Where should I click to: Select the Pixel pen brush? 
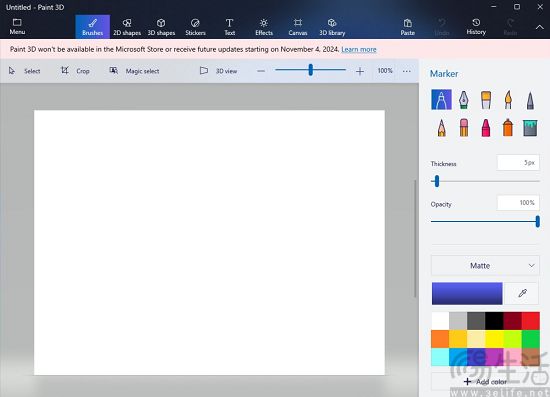(x=530, y=100)
